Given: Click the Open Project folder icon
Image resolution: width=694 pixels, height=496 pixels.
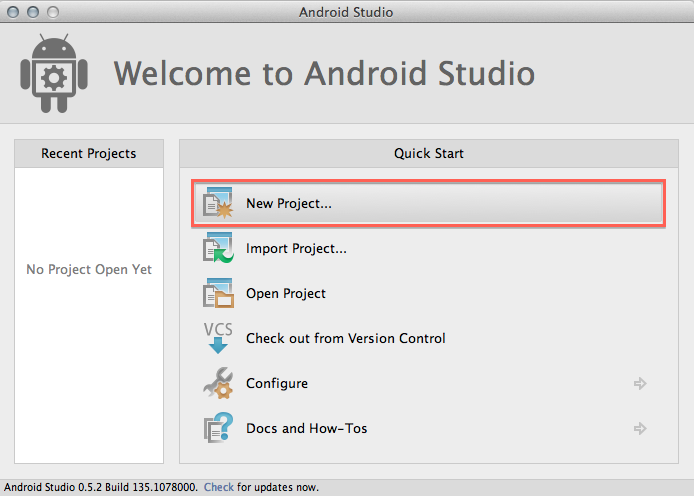Looking at the screenshot, I should [218, 293].
